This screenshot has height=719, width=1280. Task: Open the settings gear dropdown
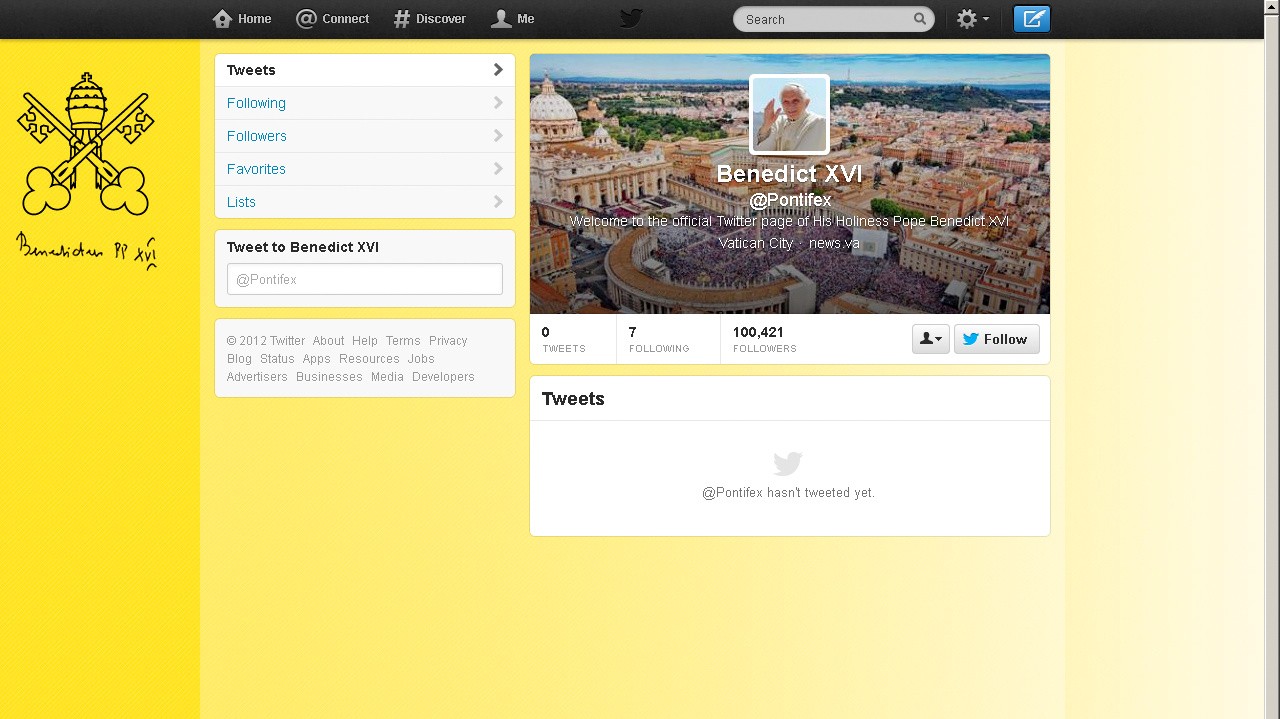[972, 19]
